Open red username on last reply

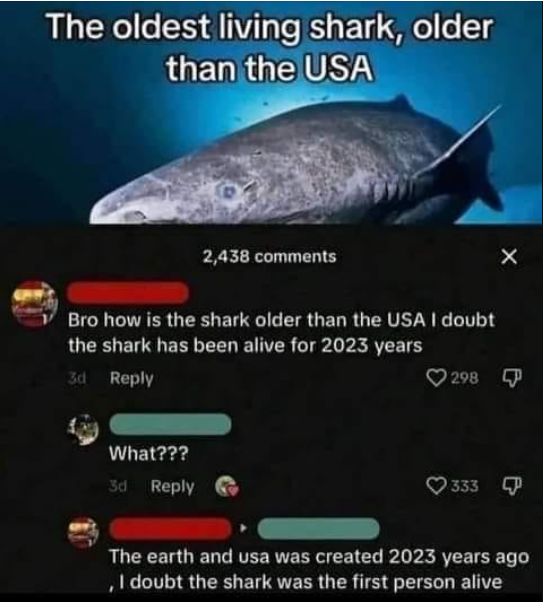(x=171, y=528)
